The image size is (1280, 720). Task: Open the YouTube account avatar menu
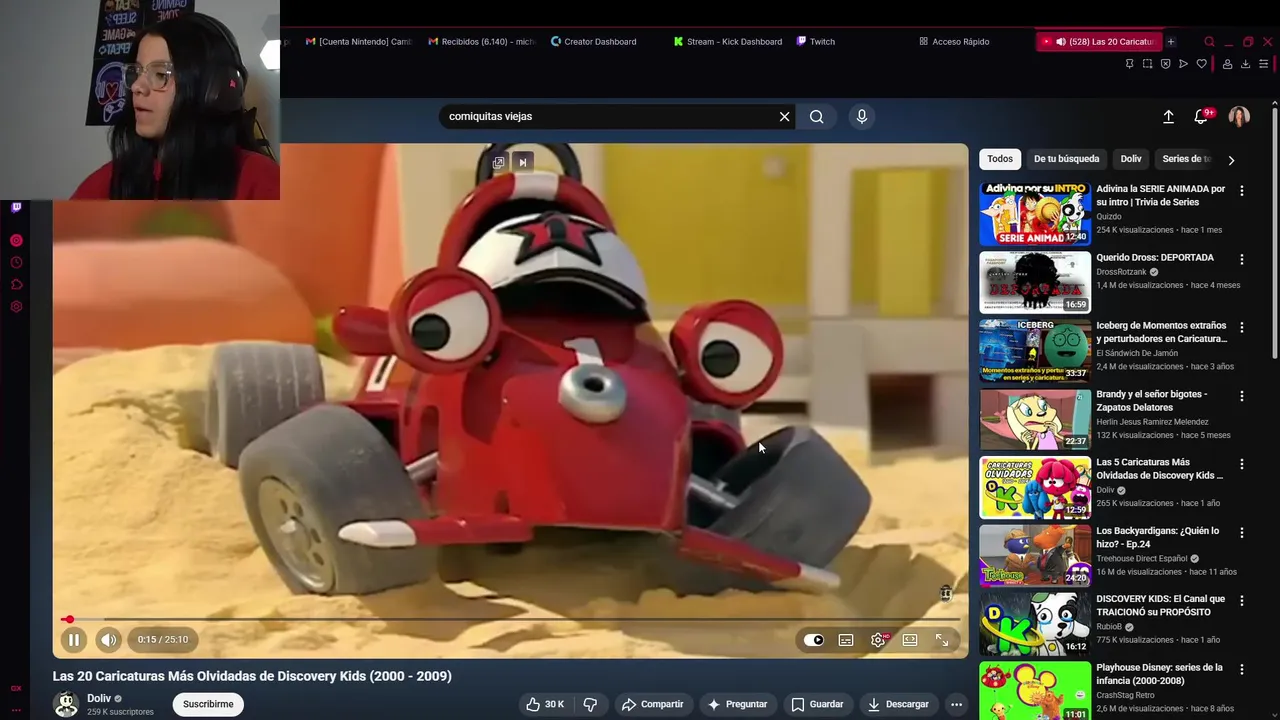[1239, 117]
